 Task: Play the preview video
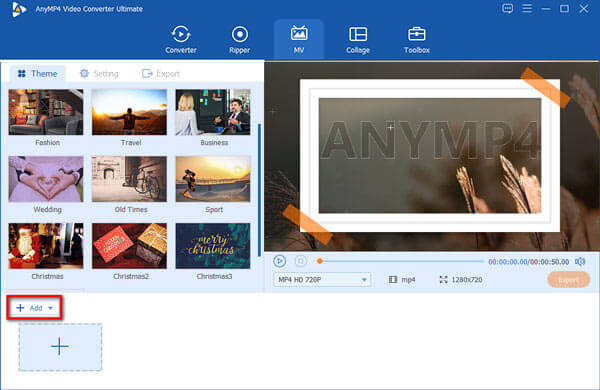tap(280, 261)
